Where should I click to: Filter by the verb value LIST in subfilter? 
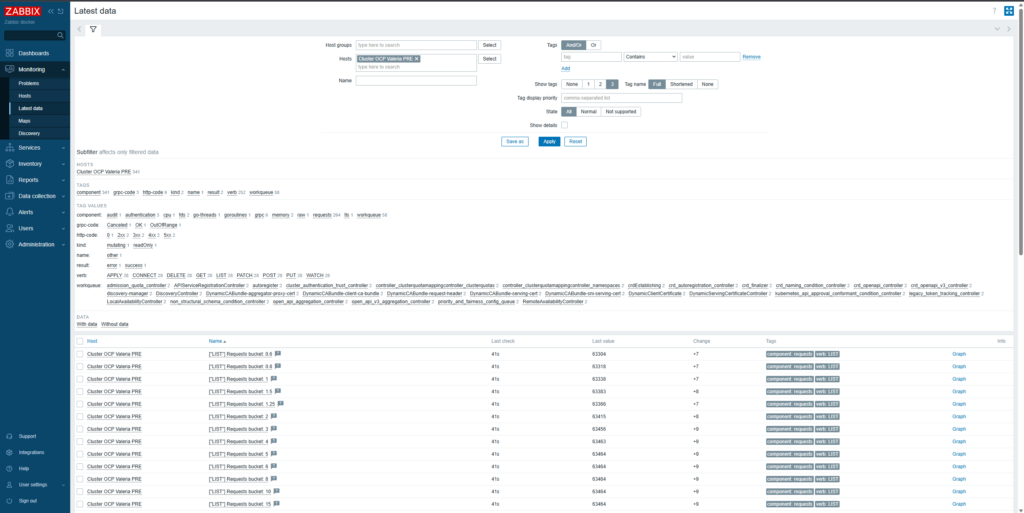coord(220,275)
